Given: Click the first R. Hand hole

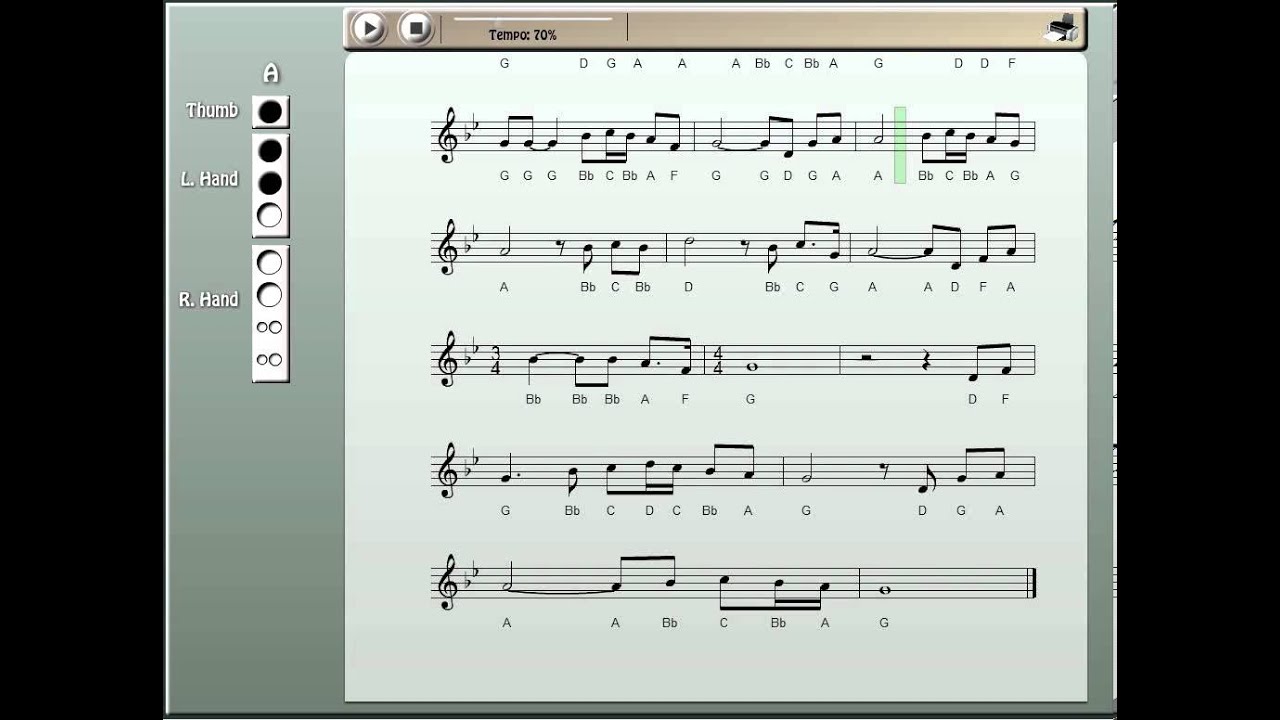Looking at the screenshot, I should 270,263.
